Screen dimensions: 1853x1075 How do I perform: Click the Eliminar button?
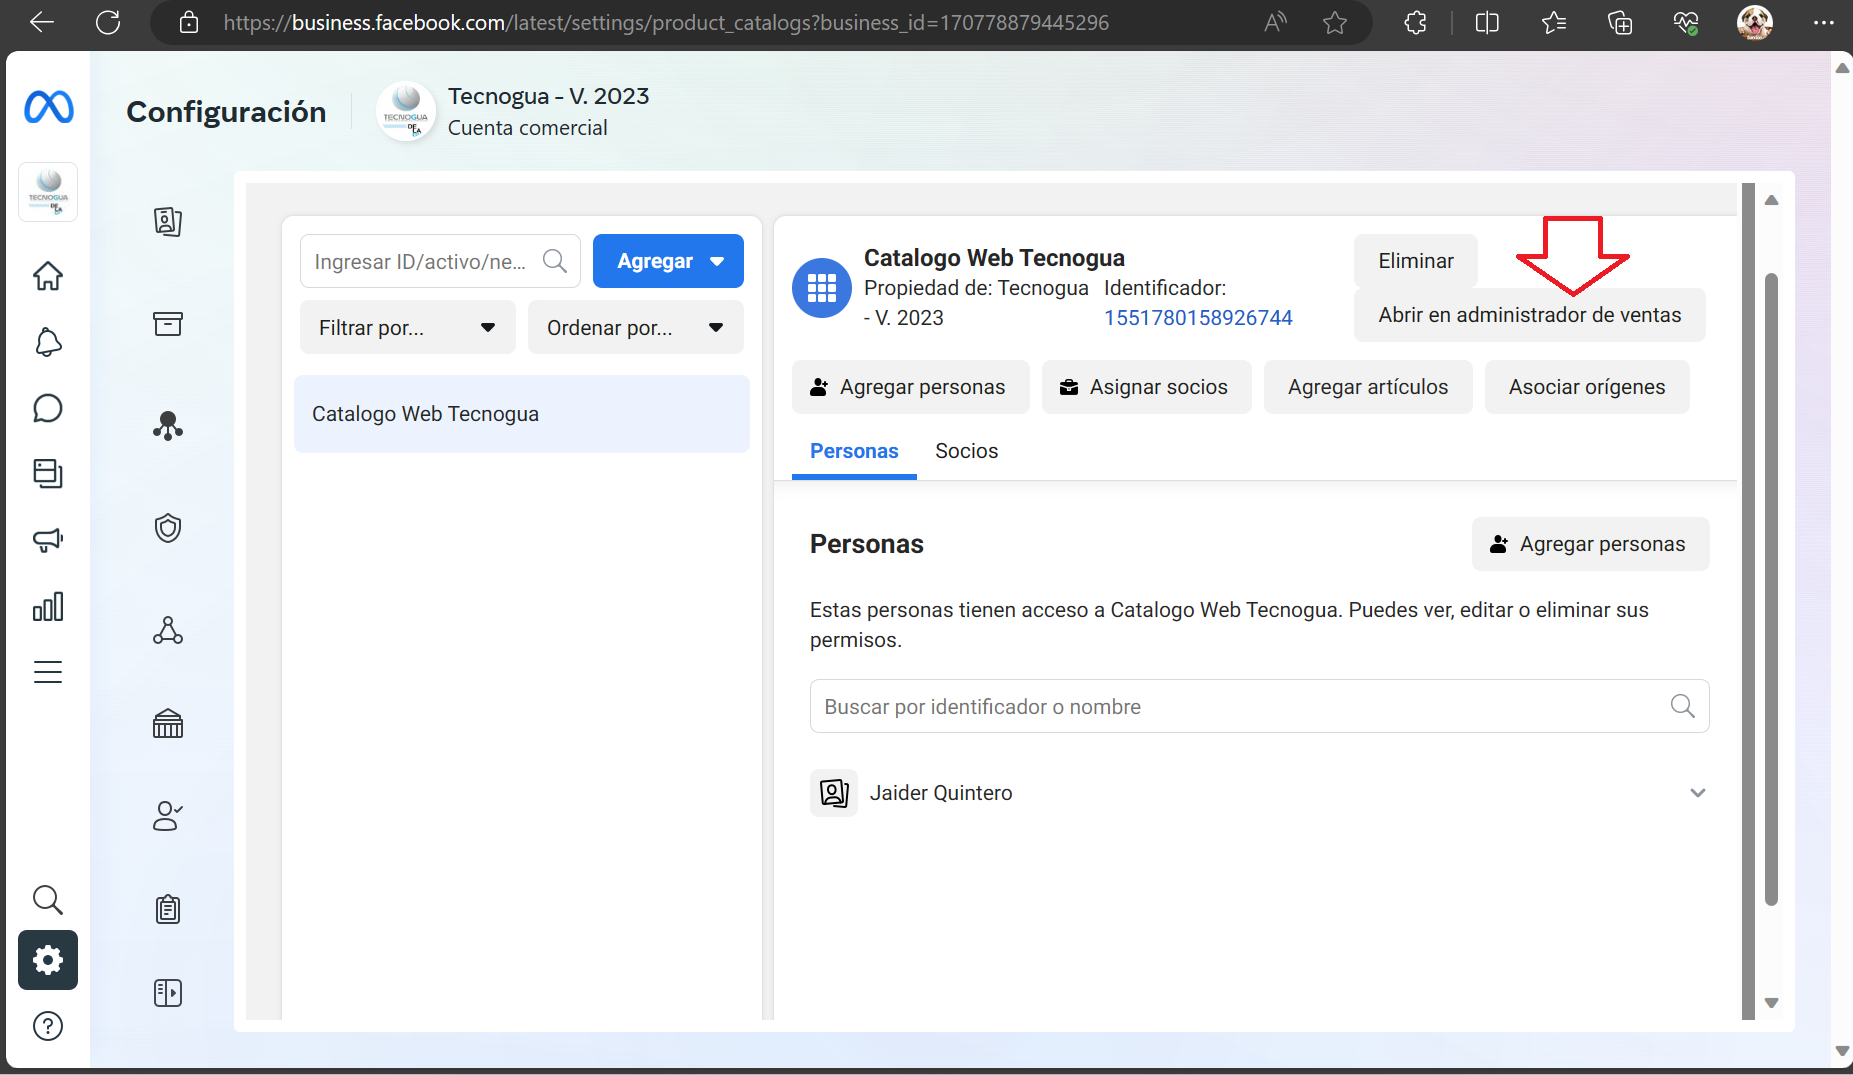[1416, 261]
